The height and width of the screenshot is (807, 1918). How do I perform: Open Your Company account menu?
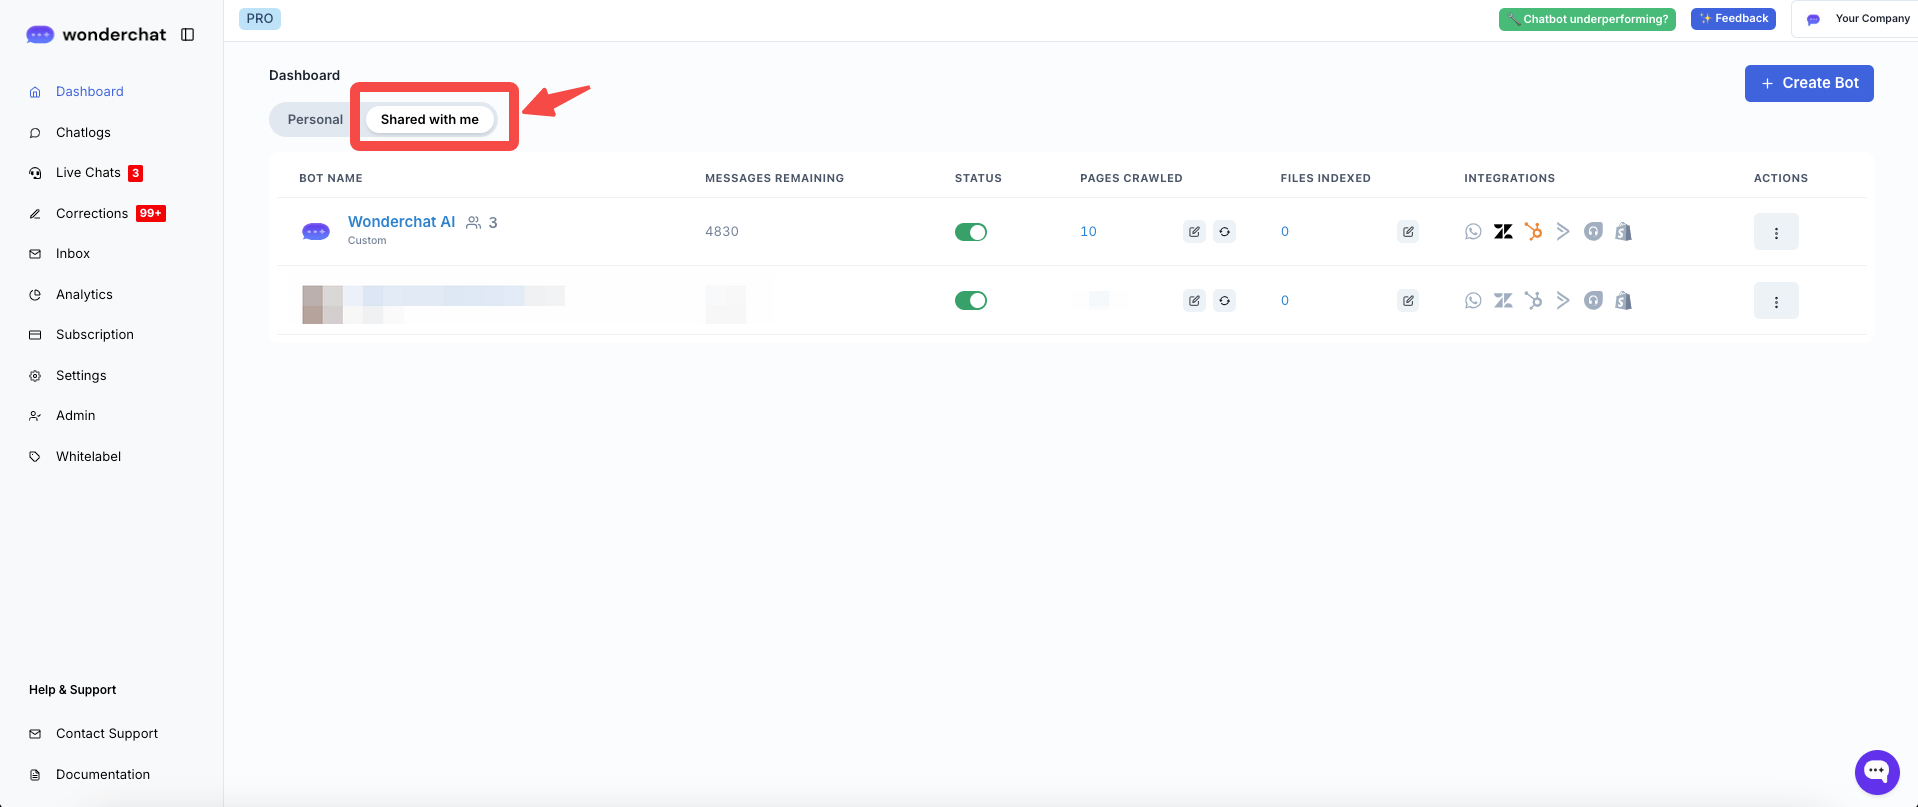pyautogui.click(x=1857, y=19)
